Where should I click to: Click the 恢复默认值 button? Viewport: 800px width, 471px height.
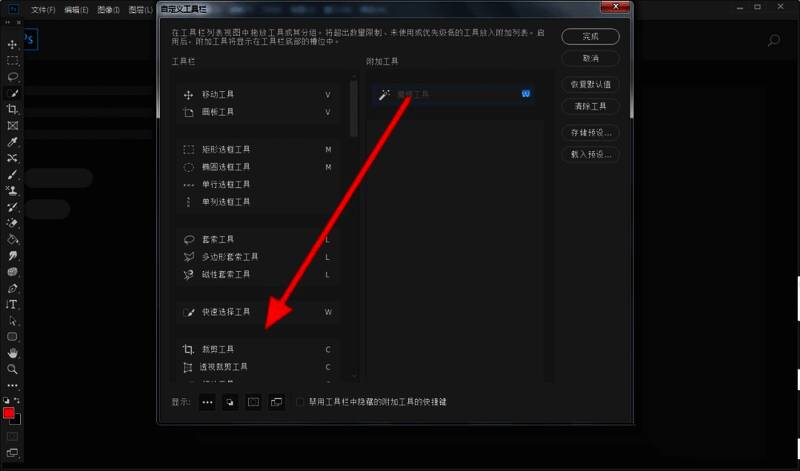590,84
